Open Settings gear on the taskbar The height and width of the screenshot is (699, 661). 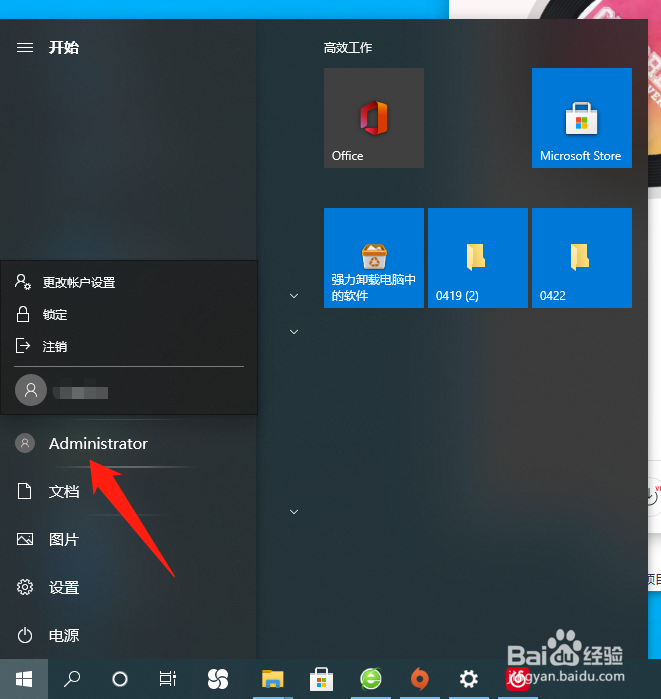click(x=468, y=679)
